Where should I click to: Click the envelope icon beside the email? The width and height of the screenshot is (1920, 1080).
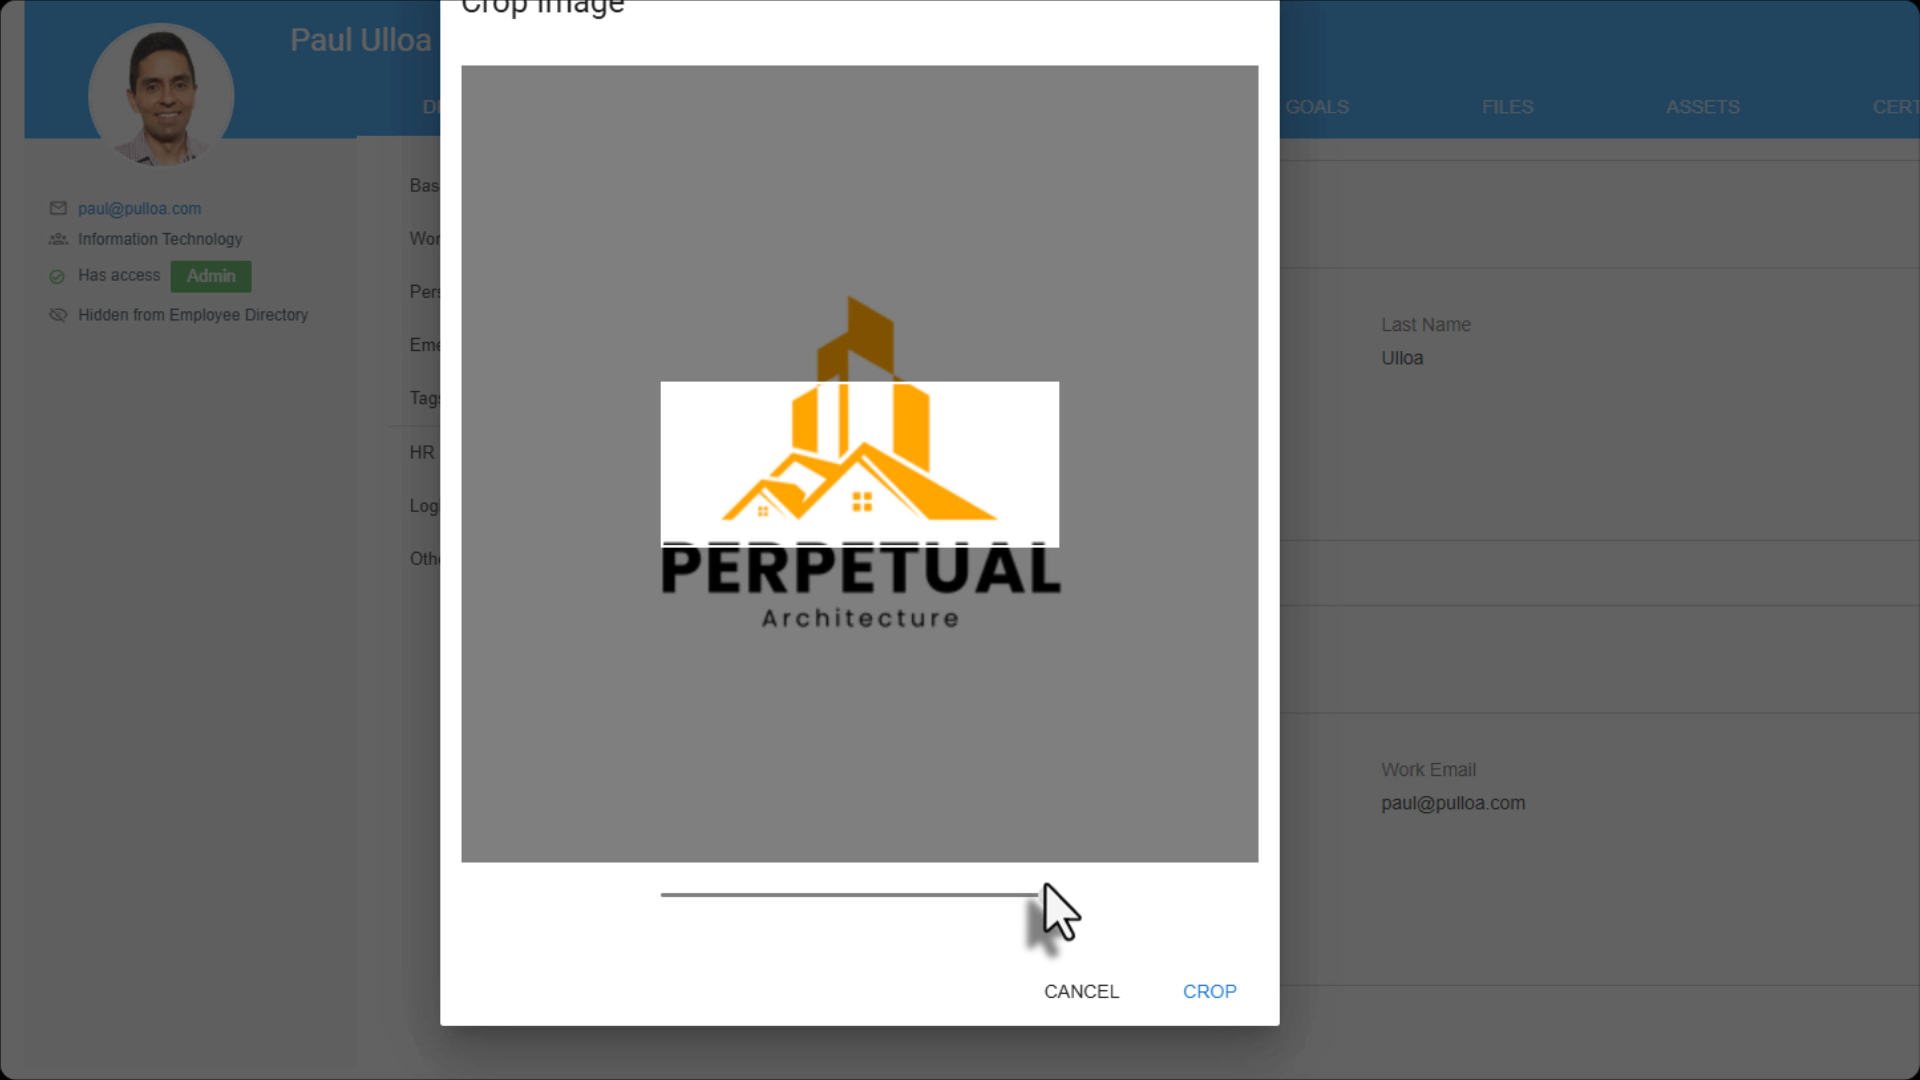tap(58, 208)
